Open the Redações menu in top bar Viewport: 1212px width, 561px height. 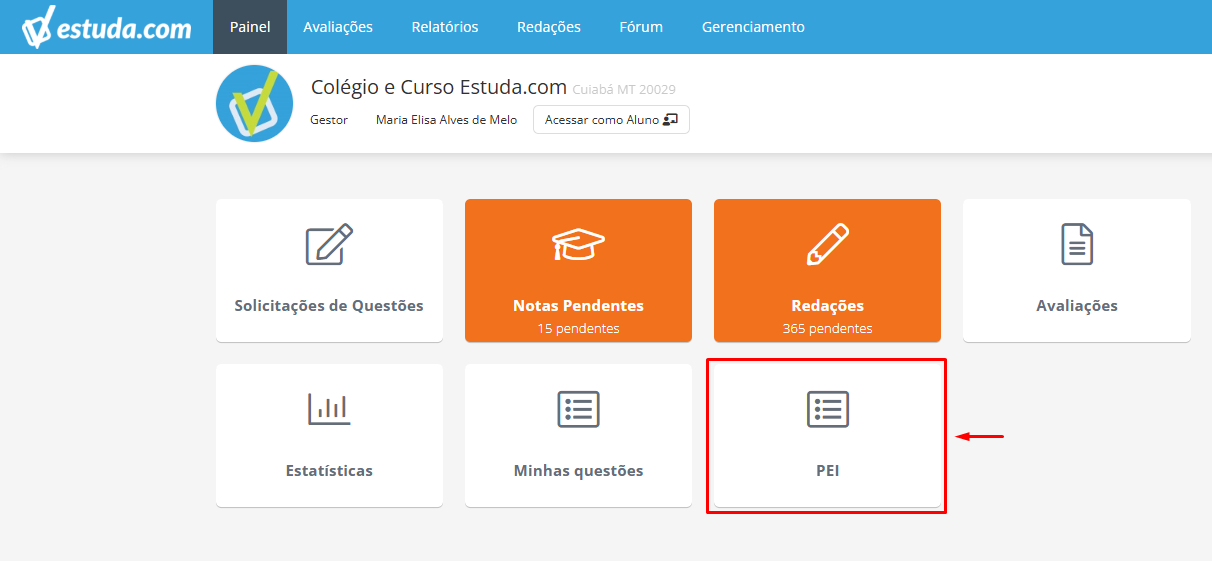tap(549, 27)
